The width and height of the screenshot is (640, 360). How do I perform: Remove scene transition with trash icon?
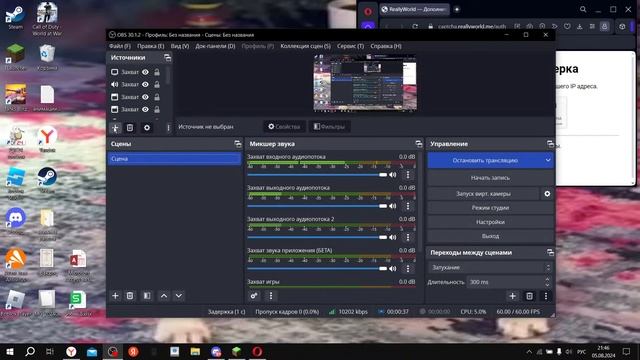(x=529, y=296)
